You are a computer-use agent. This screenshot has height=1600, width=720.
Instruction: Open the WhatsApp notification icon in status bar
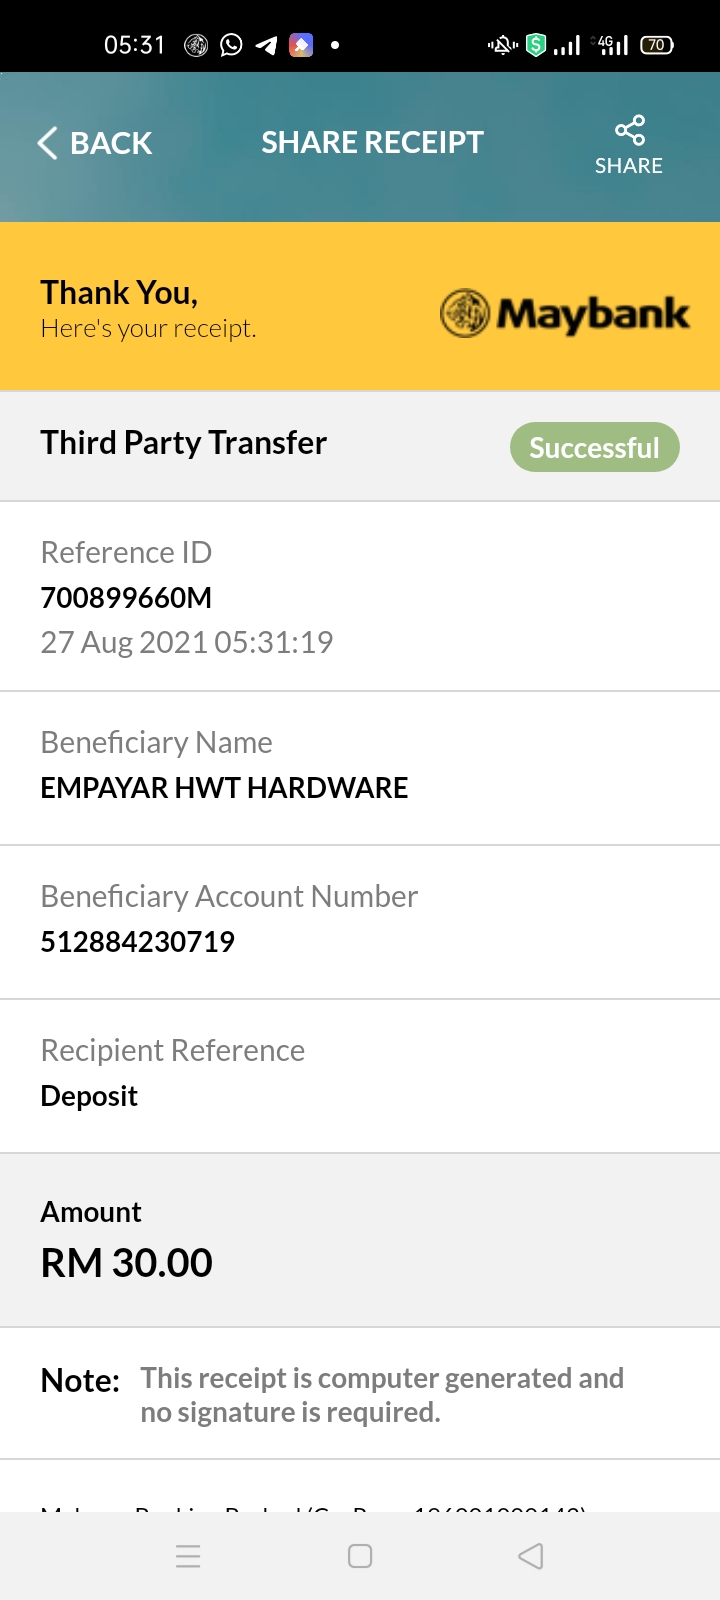tap(231, 45)
